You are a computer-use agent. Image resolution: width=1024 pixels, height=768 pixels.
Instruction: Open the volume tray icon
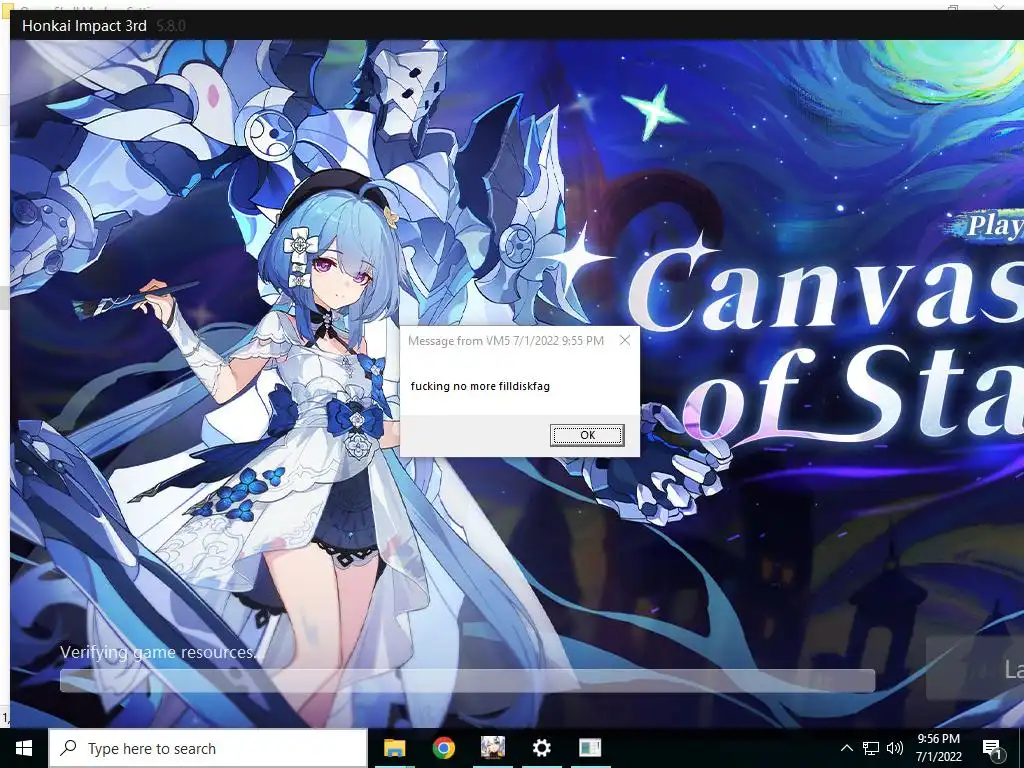click(x=895, y=748)
